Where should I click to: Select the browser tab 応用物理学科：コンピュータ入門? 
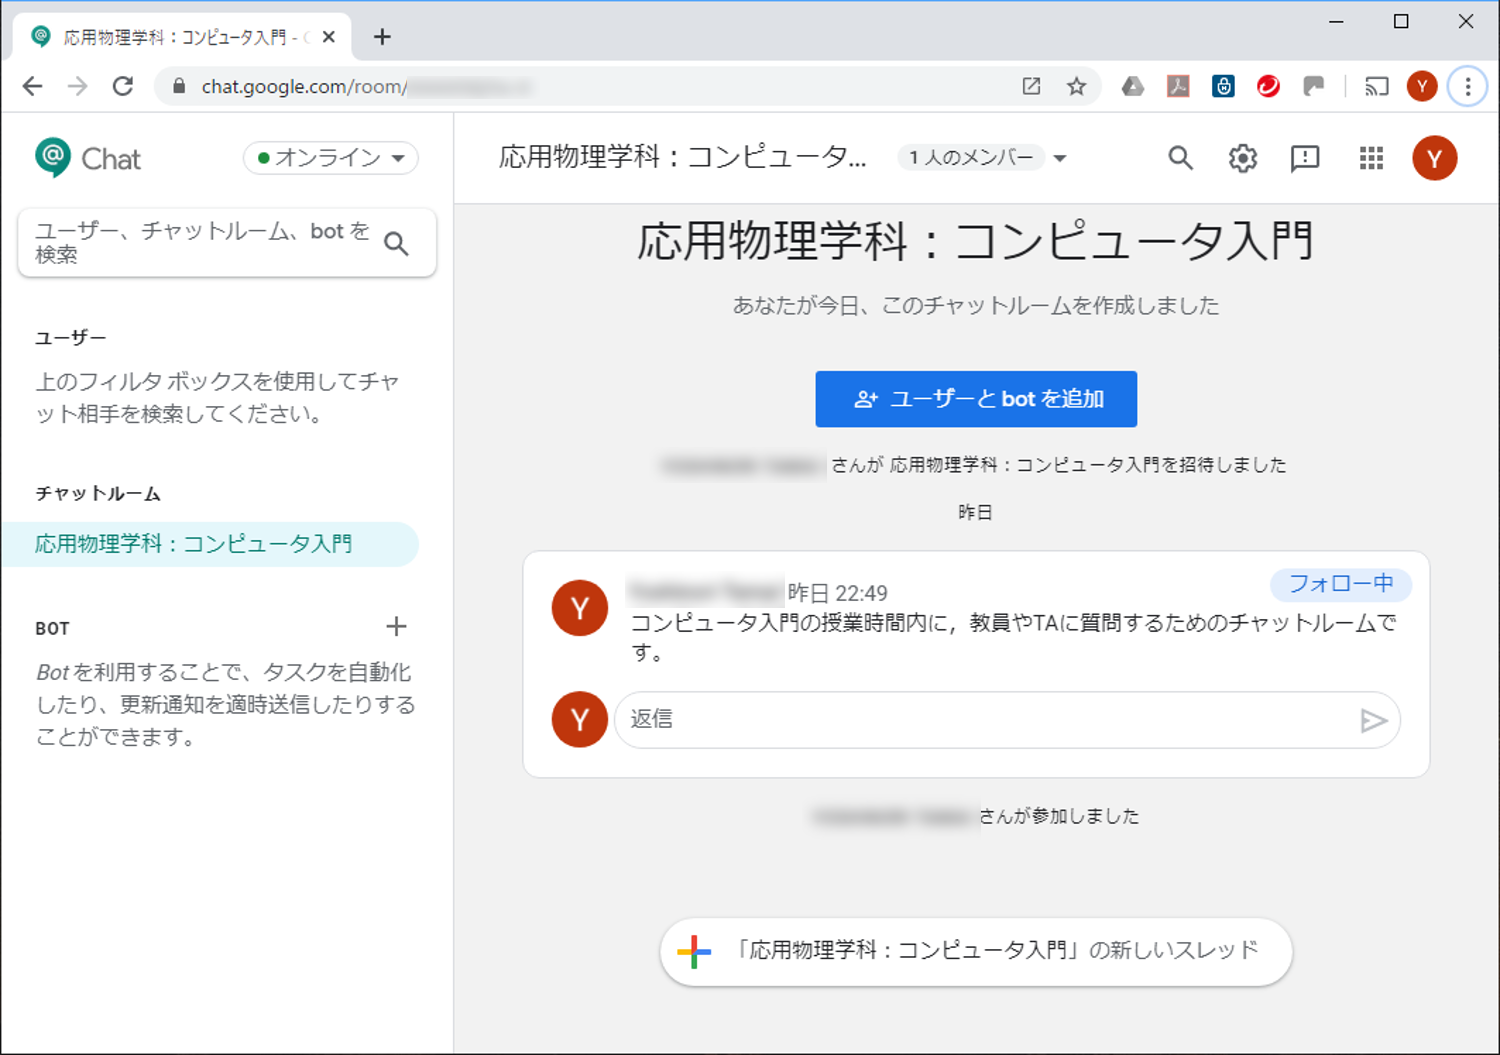point(182,37)
